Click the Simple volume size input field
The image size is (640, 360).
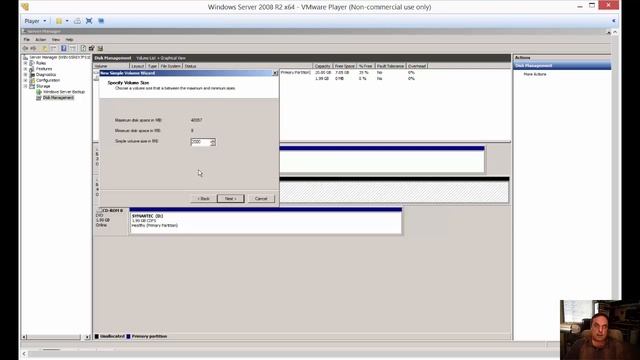point(200,142)
